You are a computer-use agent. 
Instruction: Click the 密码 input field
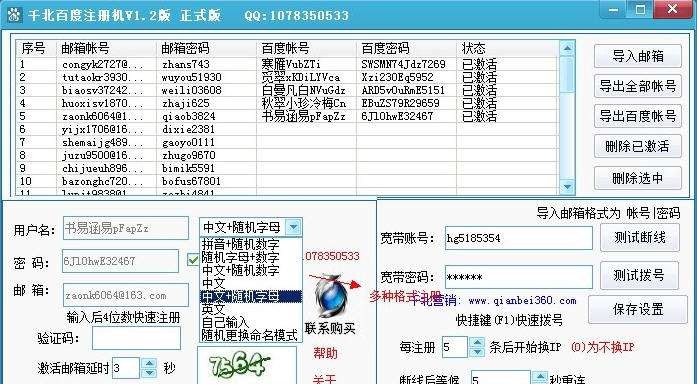120,261
